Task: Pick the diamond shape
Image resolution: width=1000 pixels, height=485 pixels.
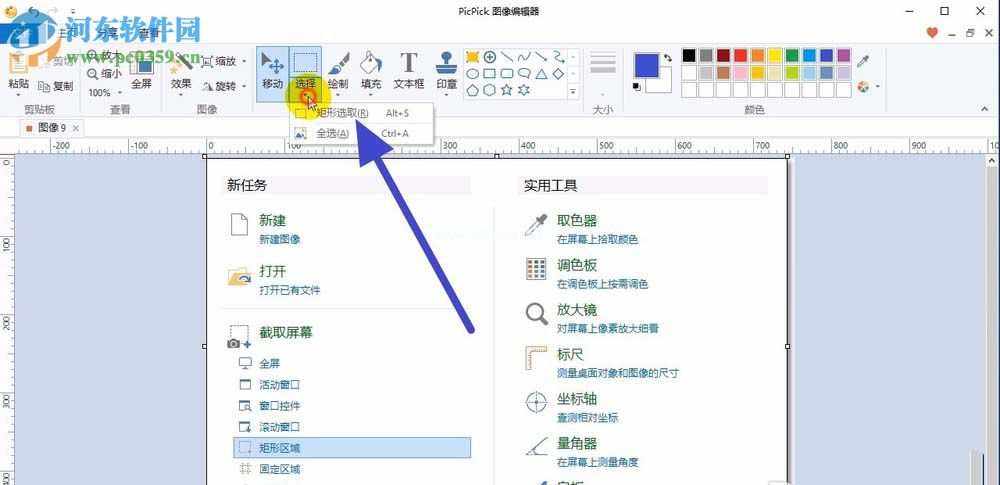Action: [x=558, y=74]
